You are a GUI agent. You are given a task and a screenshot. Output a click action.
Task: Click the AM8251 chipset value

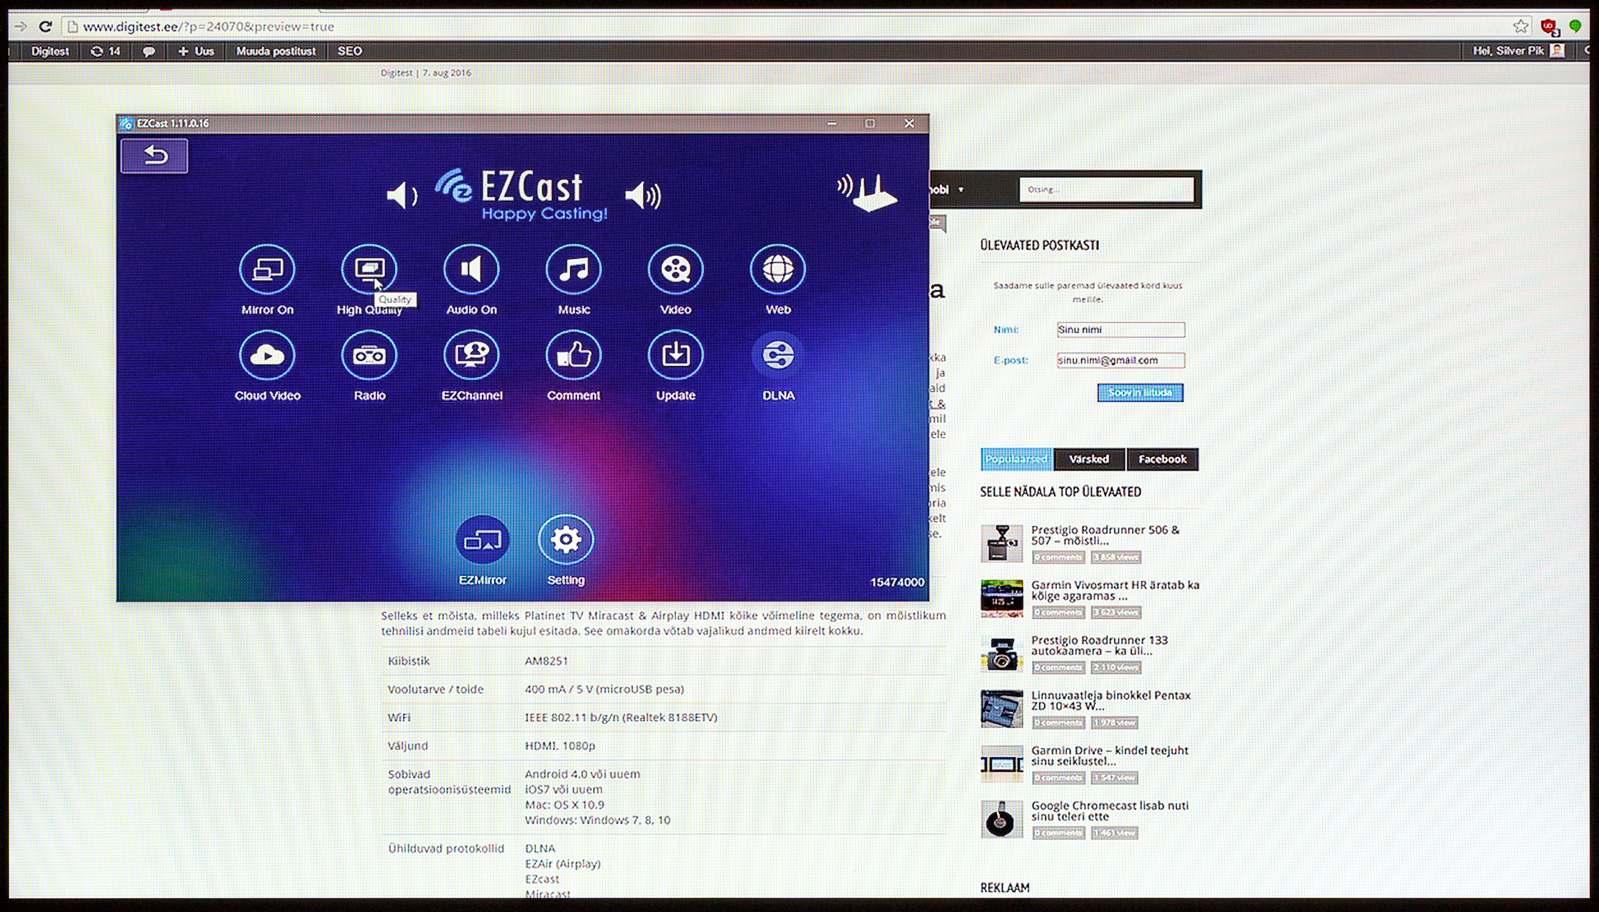tap(546, 661)
